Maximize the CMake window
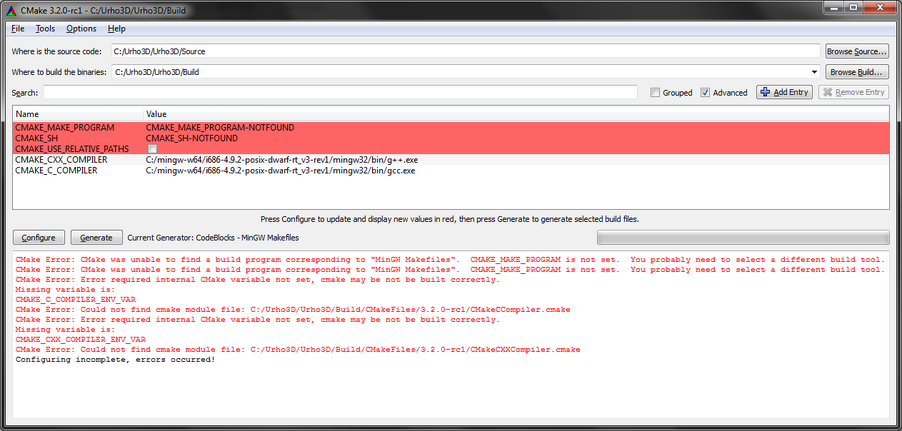The height and width of the screenshot is (431, 902). pyautogui.click(x=853, y=7)
